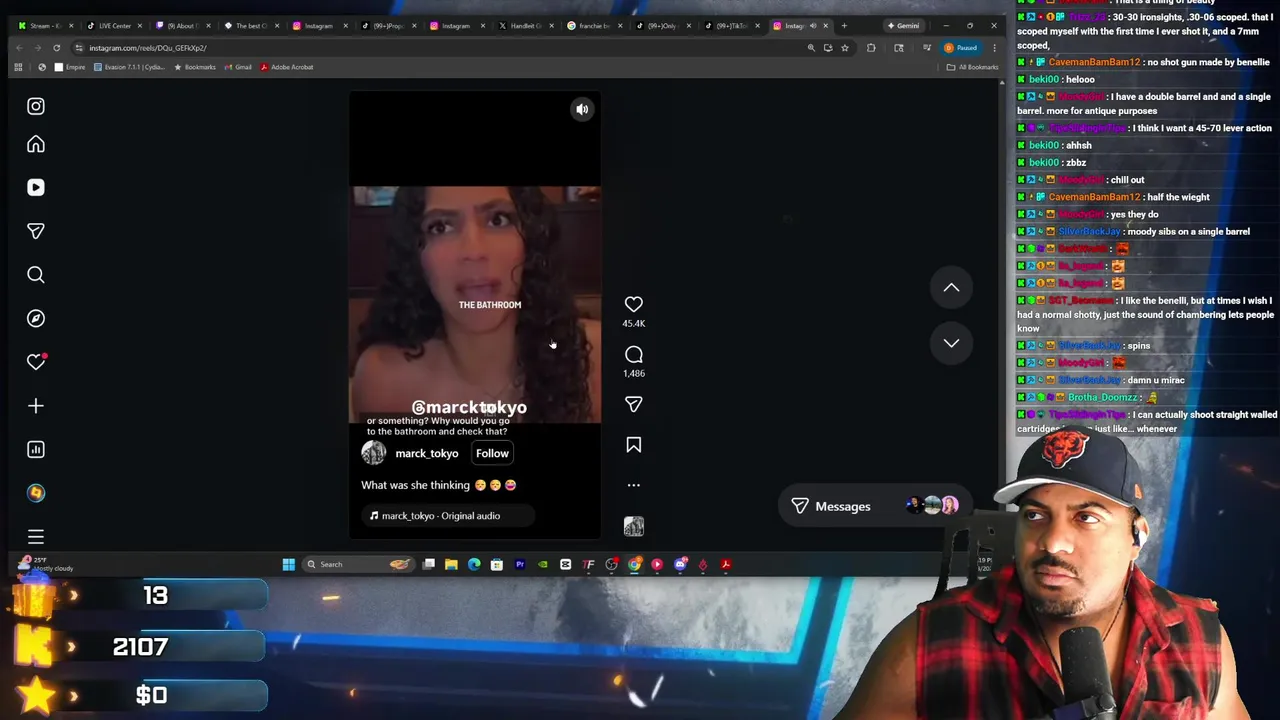Open Reels section in sidebar

click(x=36, y=187)
